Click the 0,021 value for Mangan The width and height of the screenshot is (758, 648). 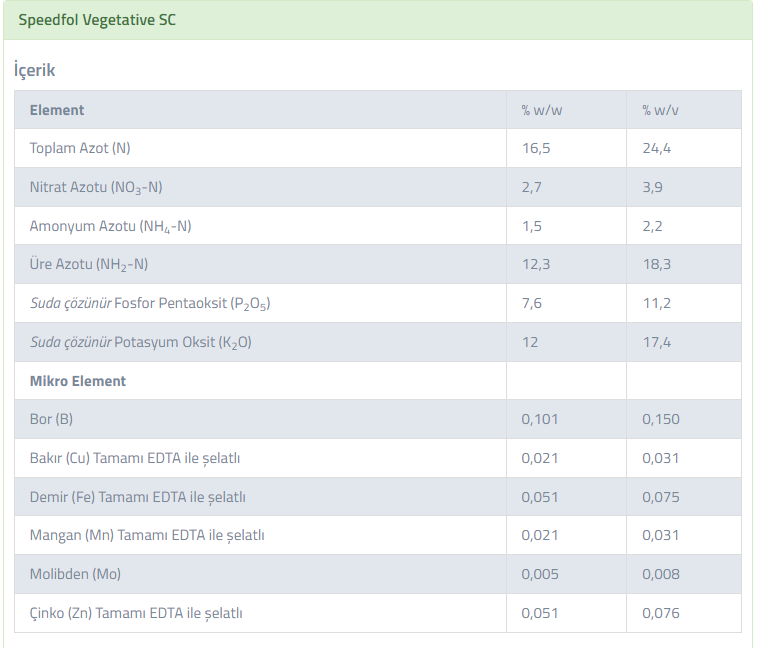539,535
